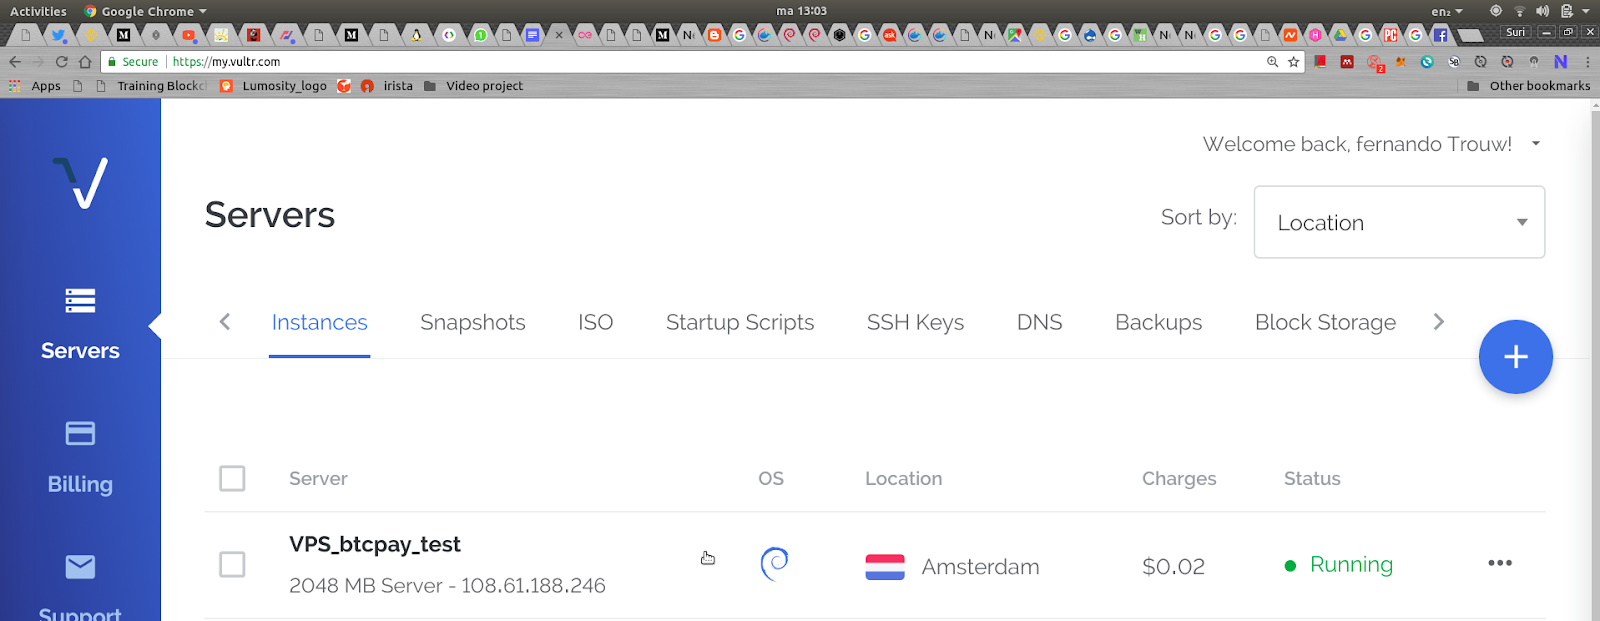Select the Instances tab
The height and width of the screenshot is (621, 1600).
click(x=320, y=322)
